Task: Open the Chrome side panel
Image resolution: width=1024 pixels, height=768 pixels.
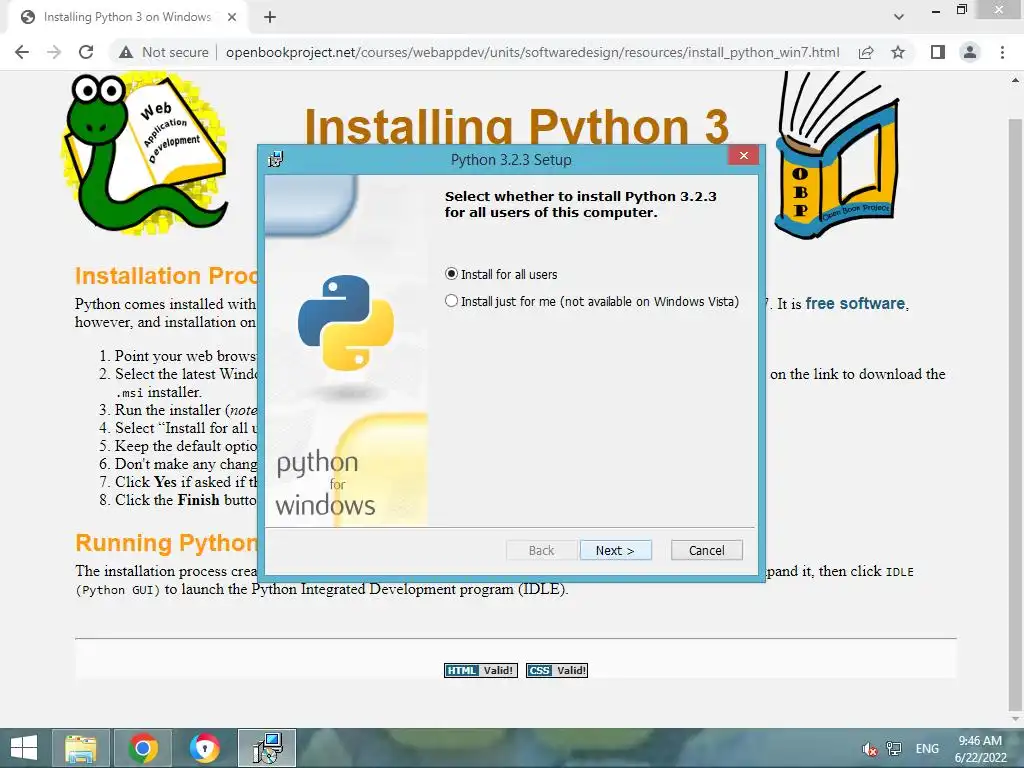Action: pos(938,52)
